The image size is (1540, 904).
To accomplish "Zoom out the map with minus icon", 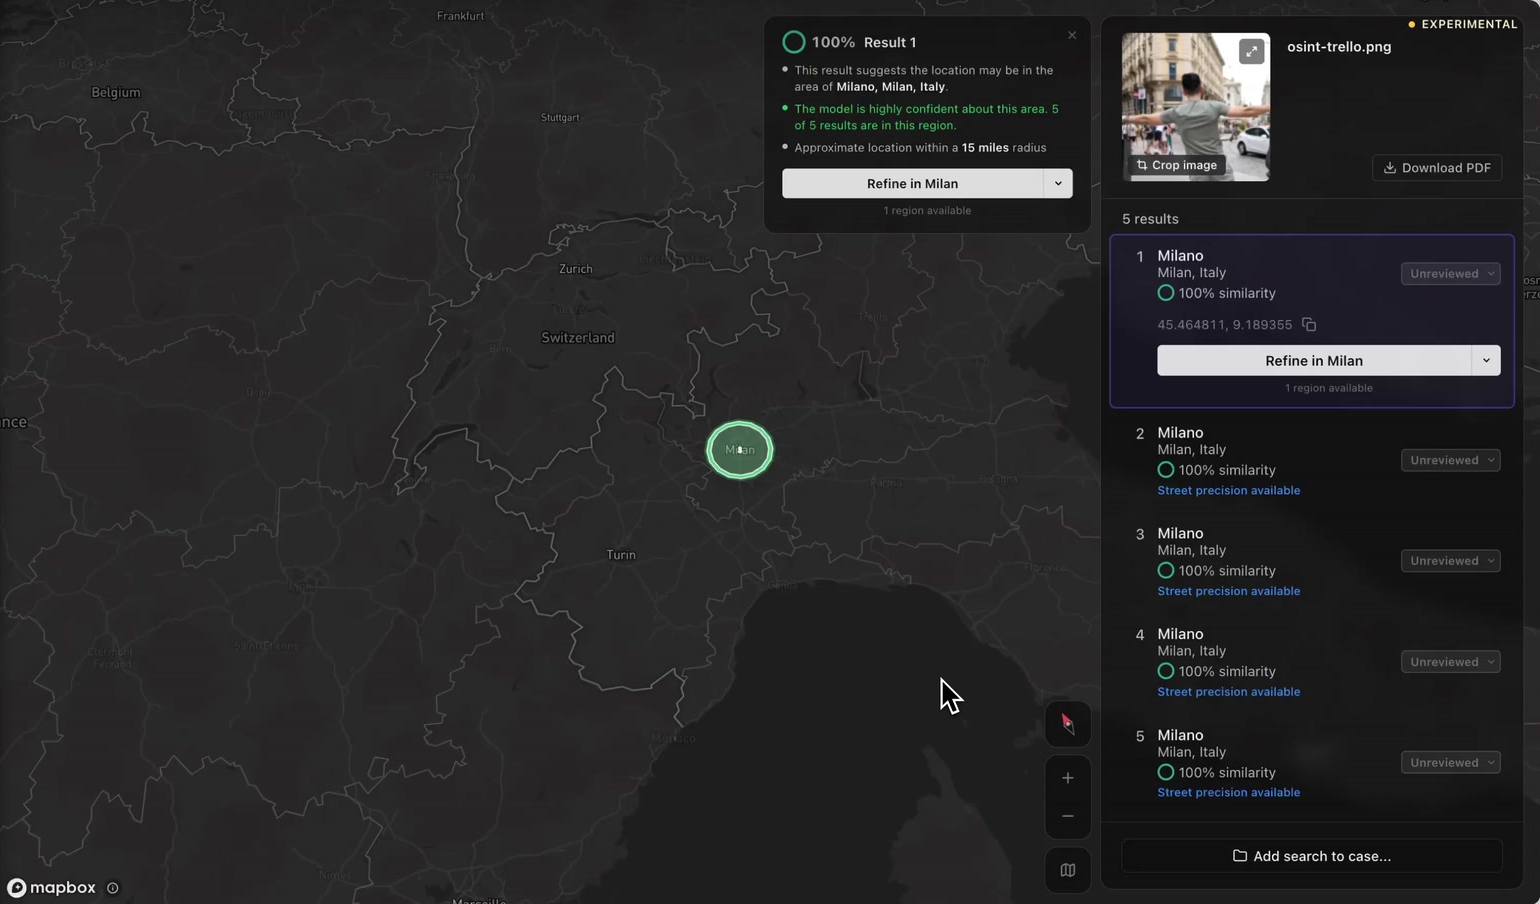I will click(1068, 817).
